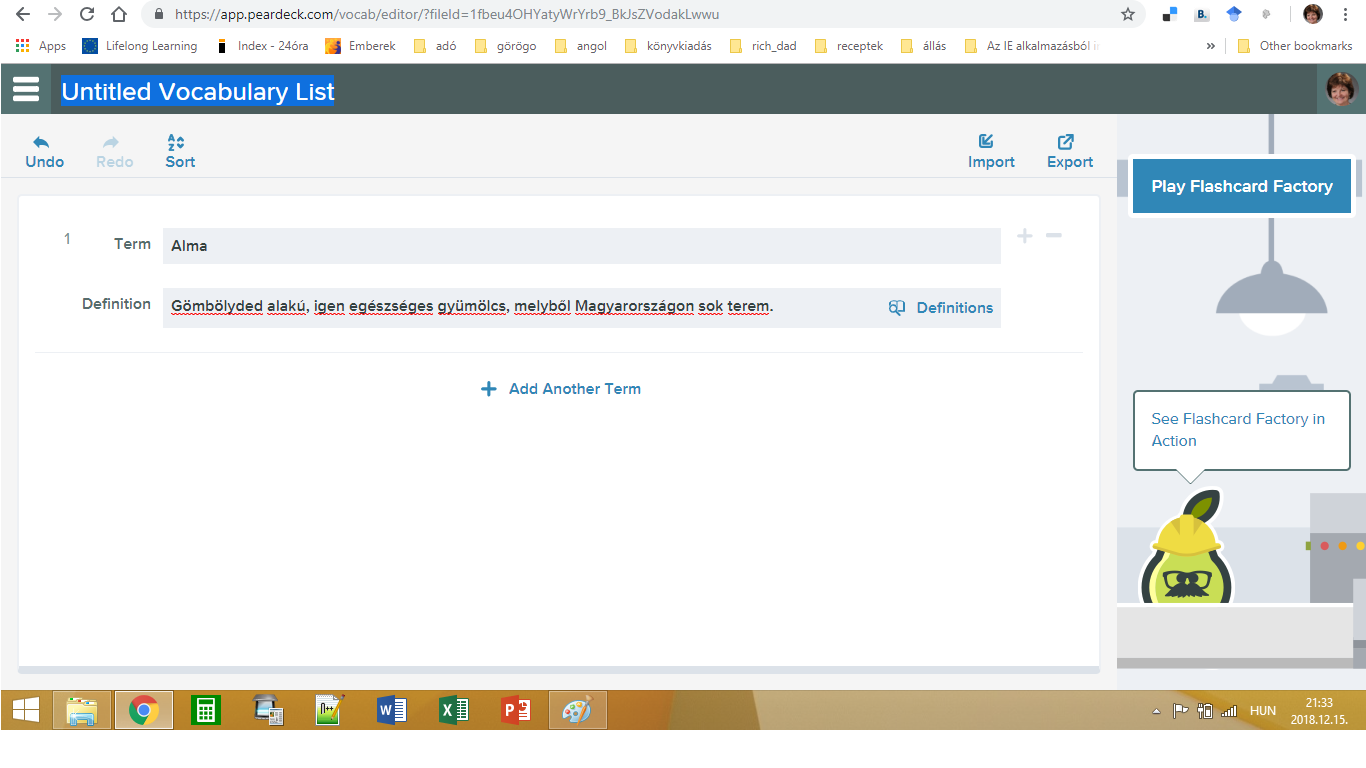Click the plus icon beside term 1
Image resolution: width=1366 pixels, height=768 pixels.
pos(1024,236)
